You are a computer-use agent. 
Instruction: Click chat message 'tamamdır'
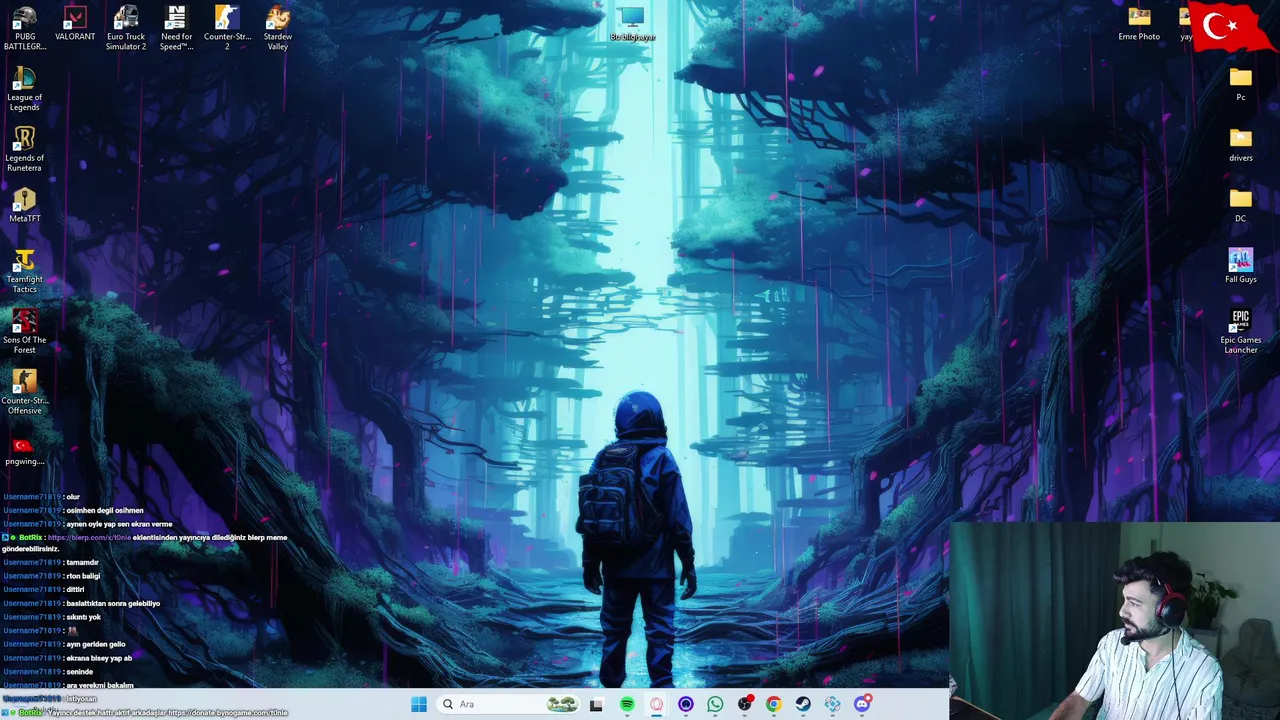(83, 562)
